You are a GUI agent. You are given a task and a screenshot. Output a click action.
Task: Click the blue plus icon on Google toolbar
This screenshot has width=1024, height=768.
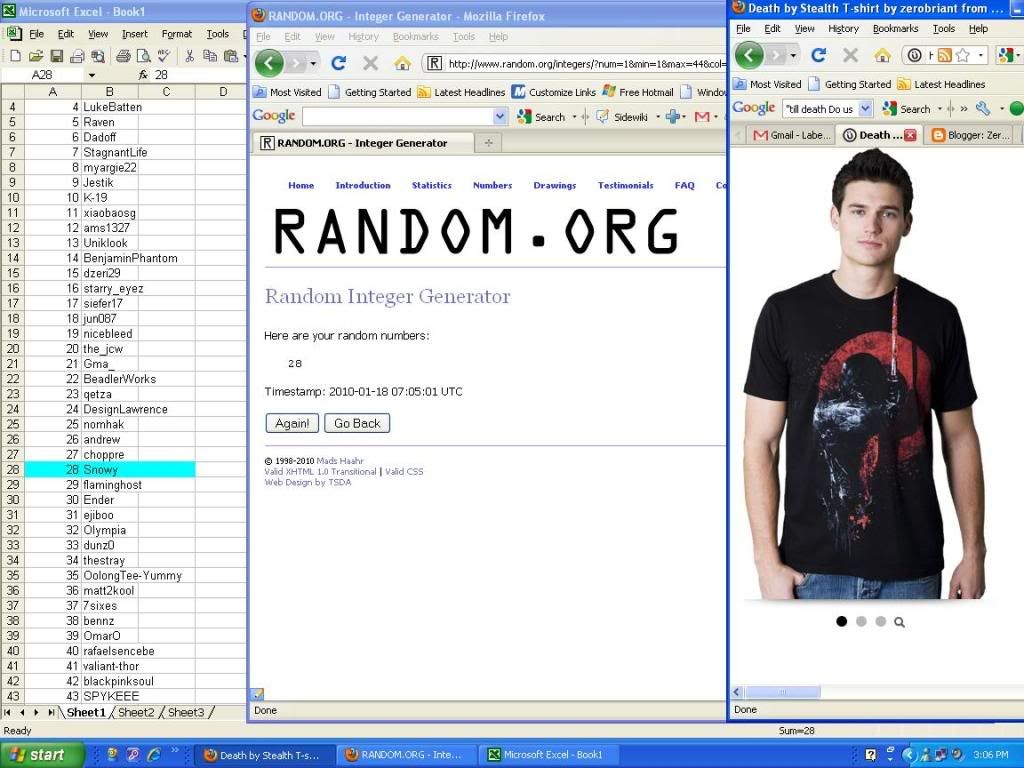(672, 116)
